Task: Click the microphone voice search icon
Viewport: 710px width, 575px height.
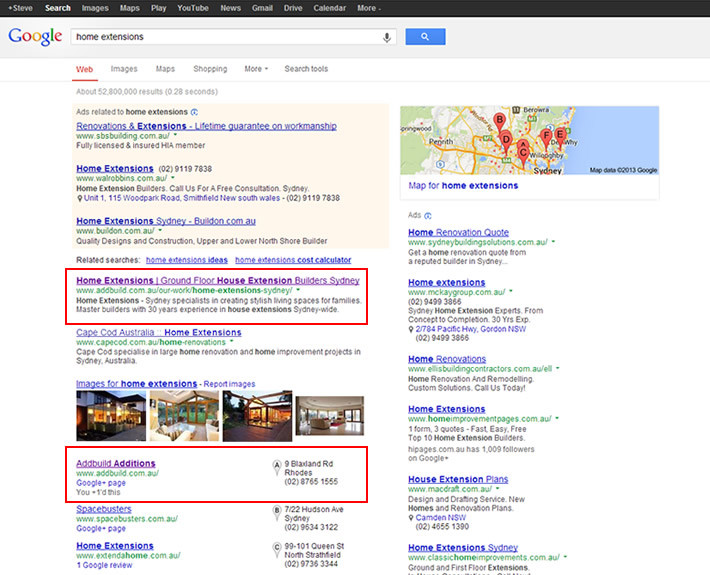Action: tap(387, 37)
